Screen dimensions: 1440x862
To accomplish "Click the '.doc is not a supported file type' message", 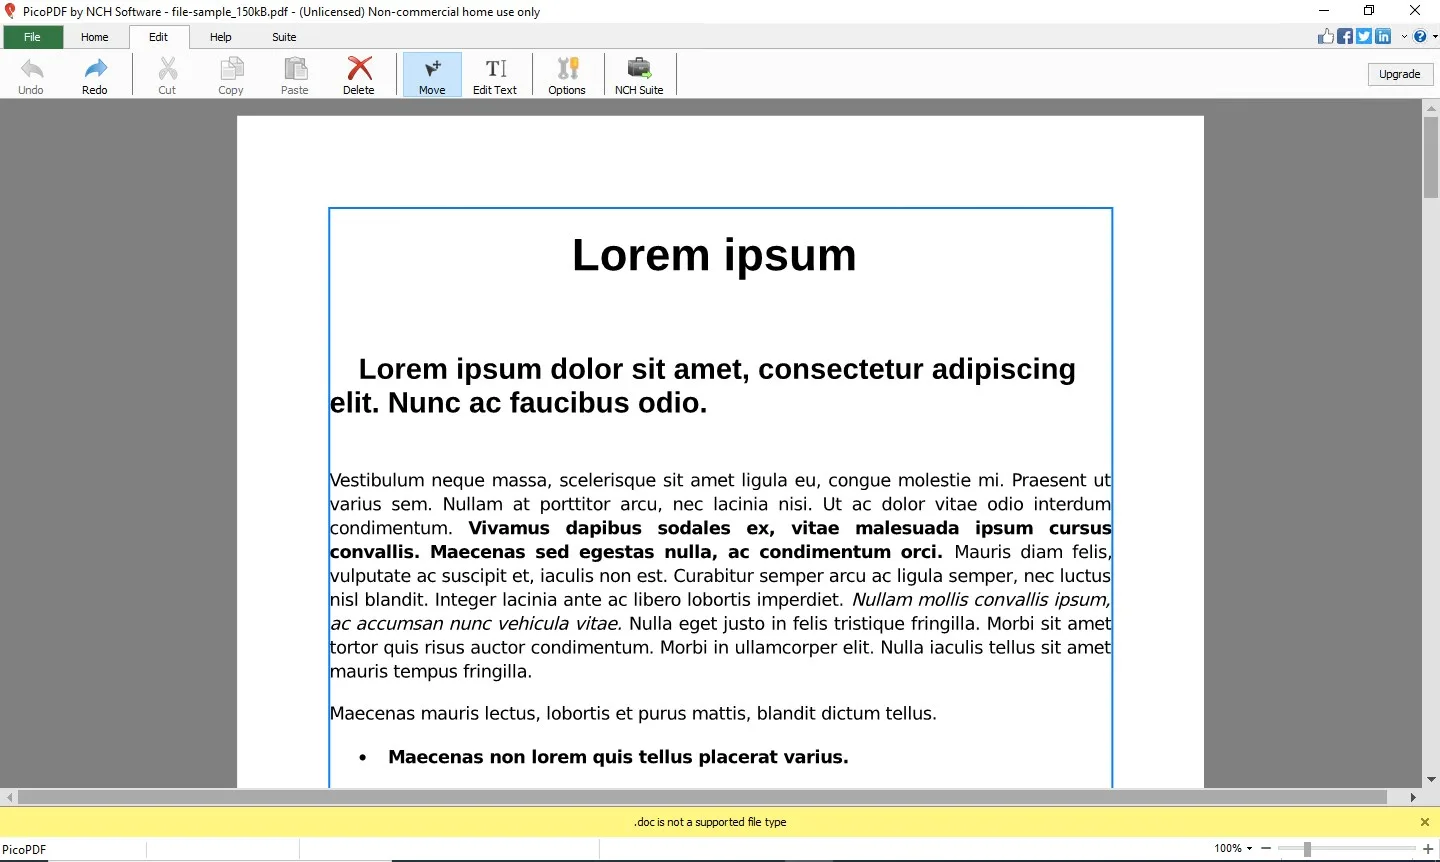I will click(710, 822).
